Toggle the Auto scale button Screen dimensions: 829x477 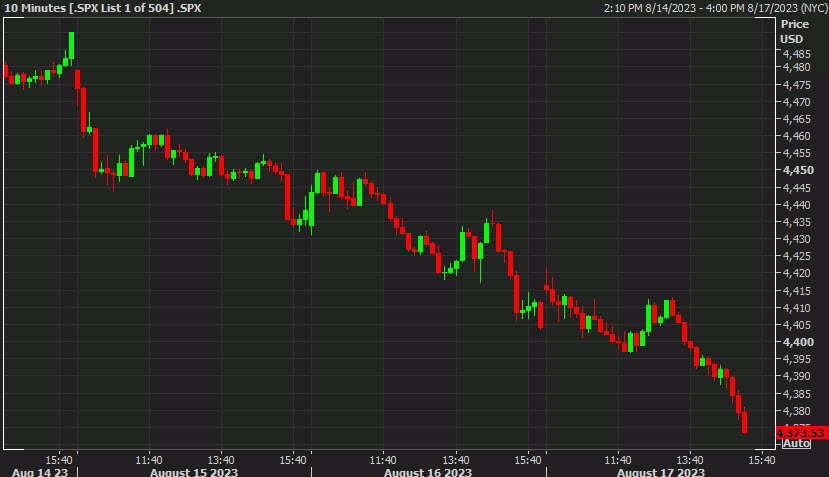tap(796, 443)
